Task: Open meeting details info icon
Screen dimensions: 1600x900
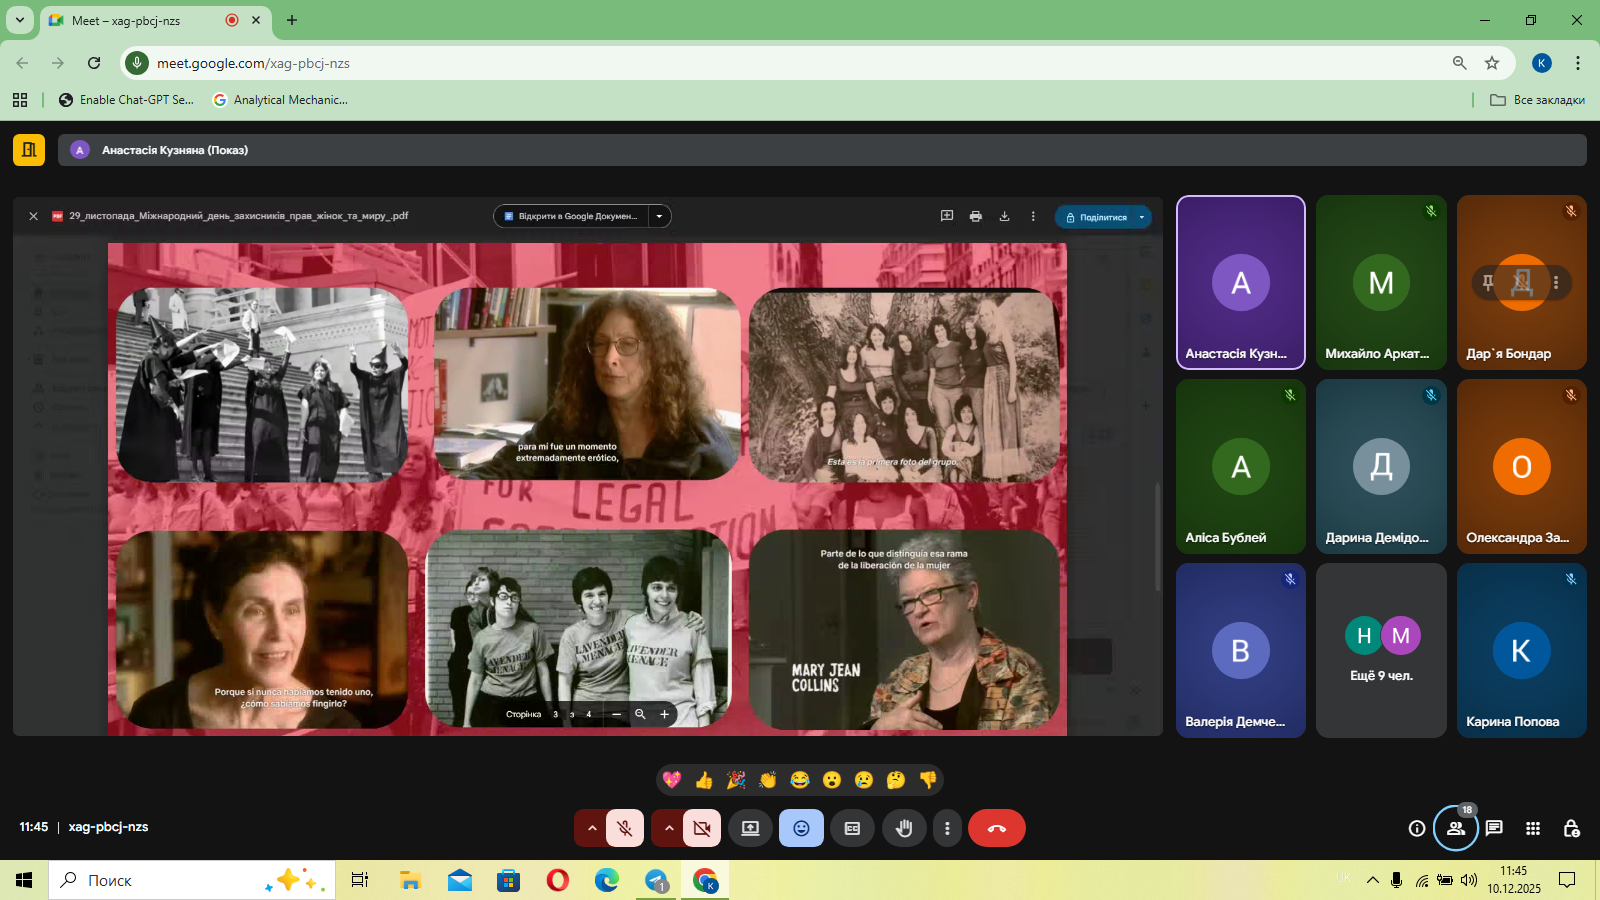Action: (x=1416, y=828)
